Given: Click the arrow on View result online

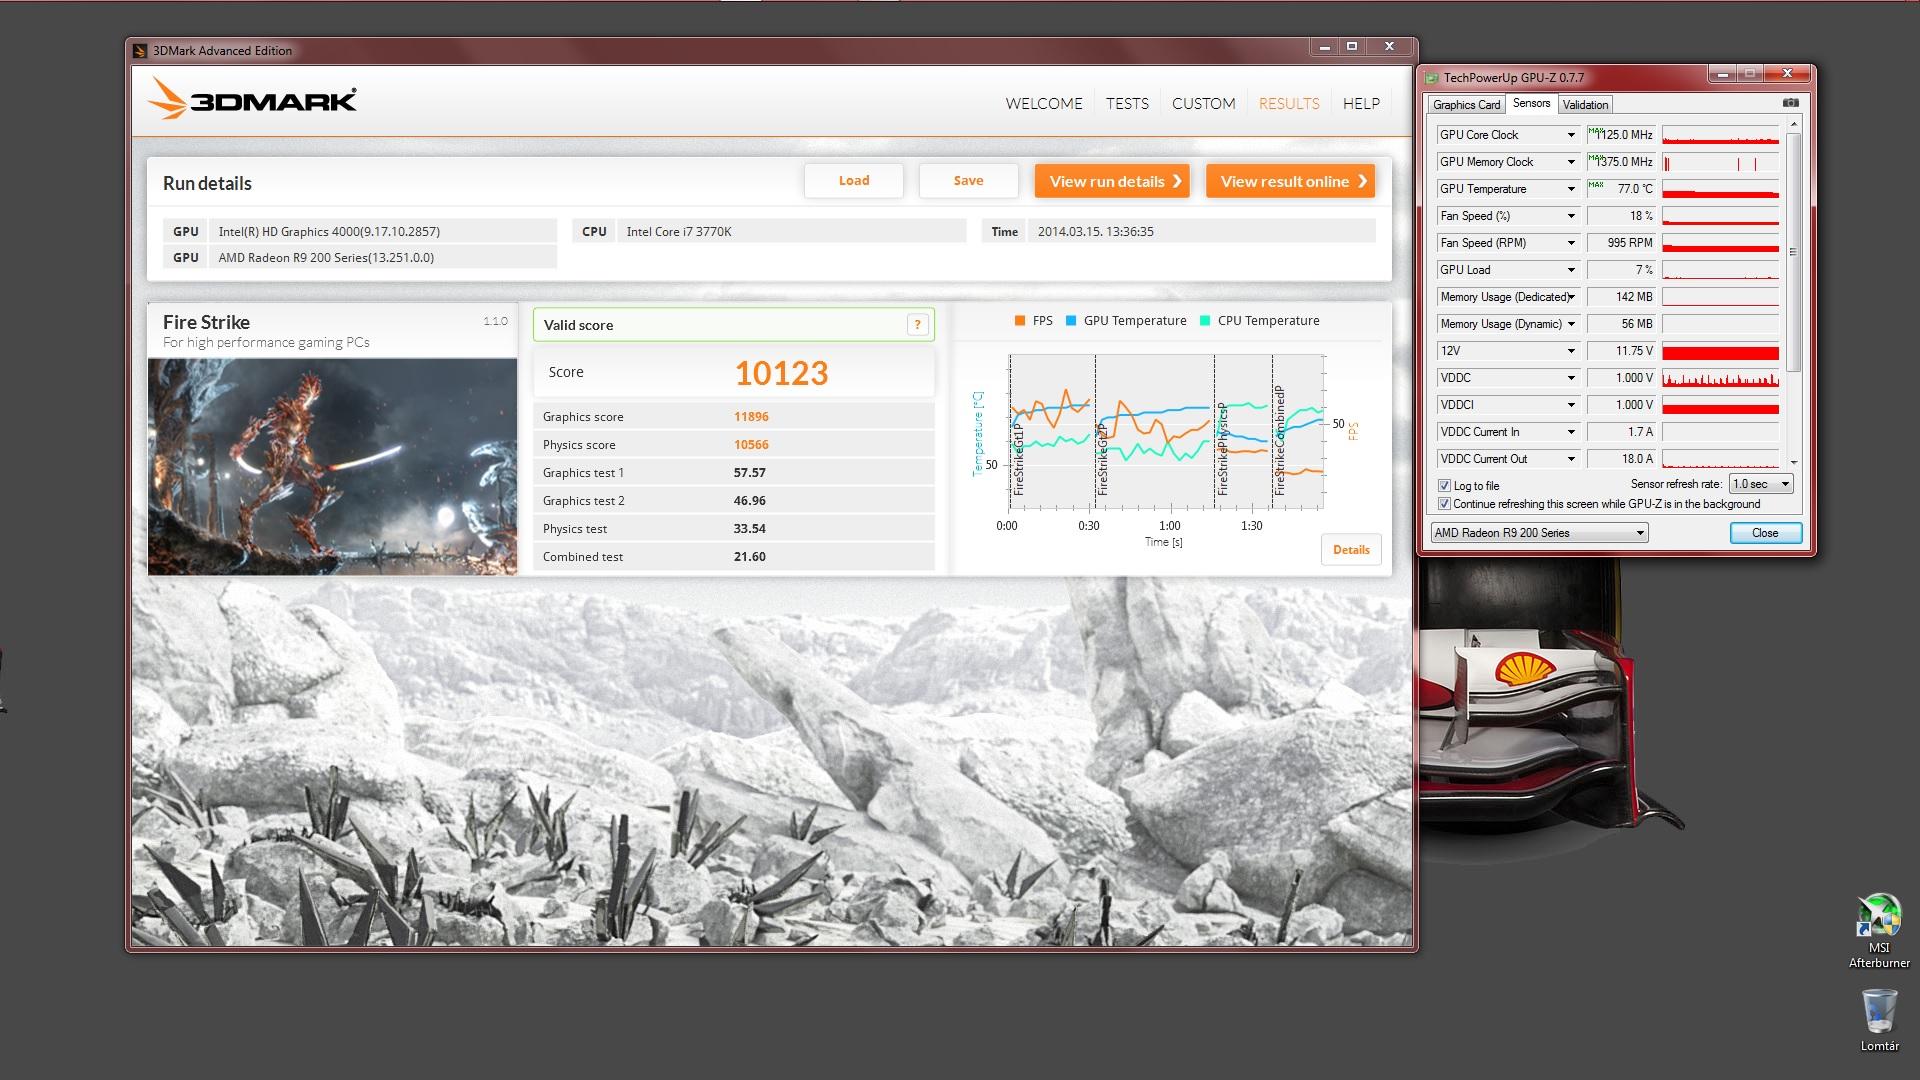Looking at the screenshot, I should click(1362, 181).
